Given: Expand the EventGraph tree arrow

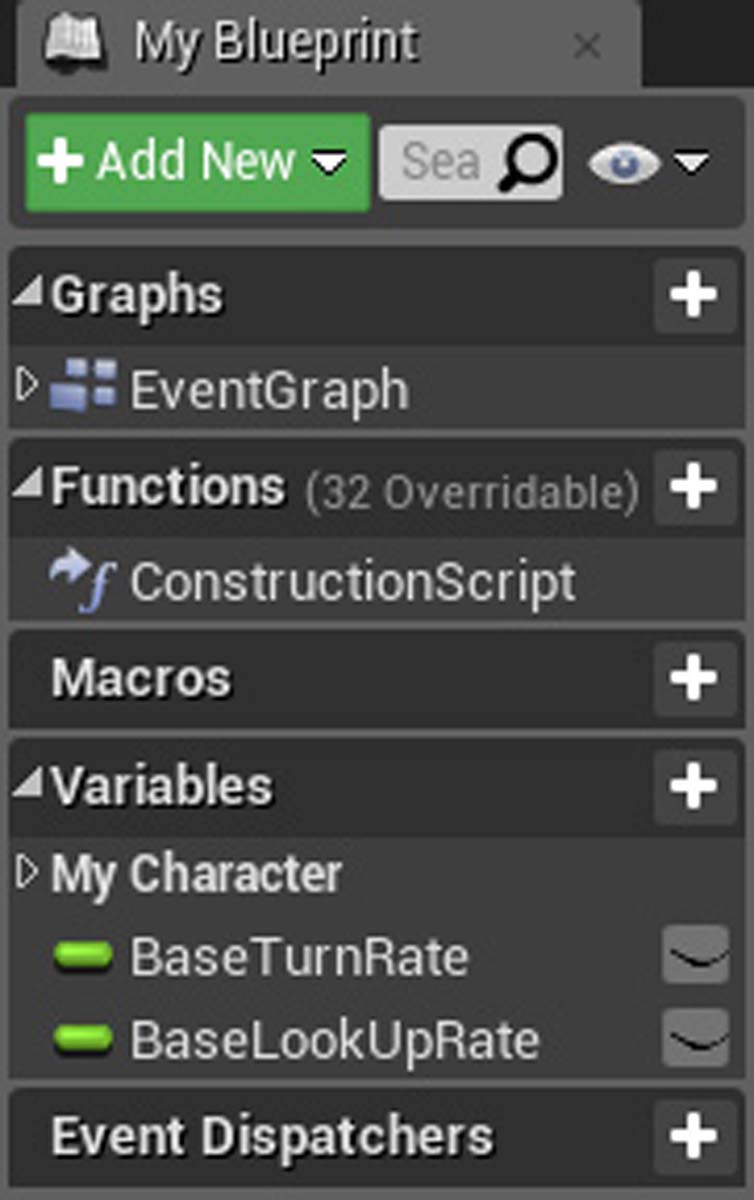Looking at the screenshot, I should [27, 386].
